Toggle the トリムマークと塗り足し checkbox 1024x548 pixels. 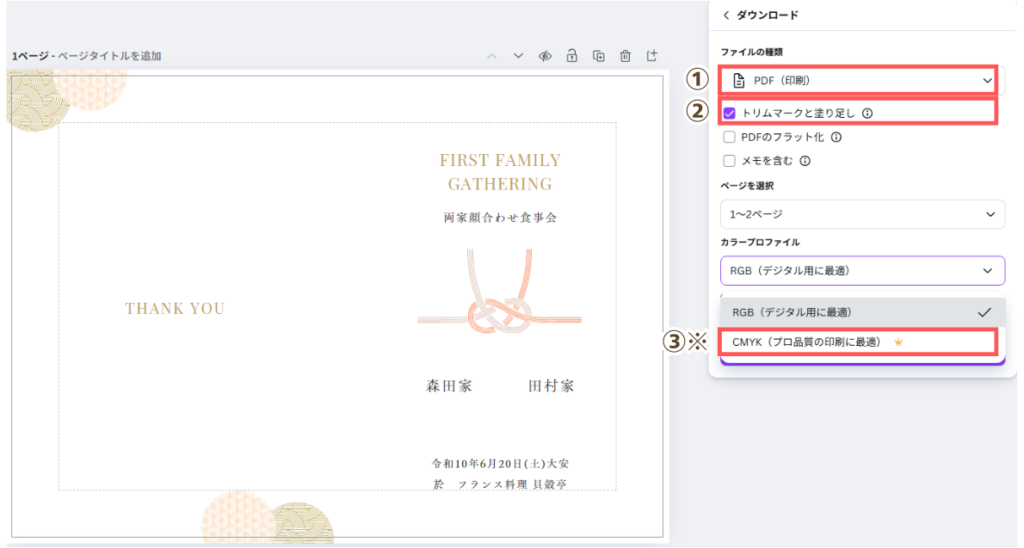(729, 113)
